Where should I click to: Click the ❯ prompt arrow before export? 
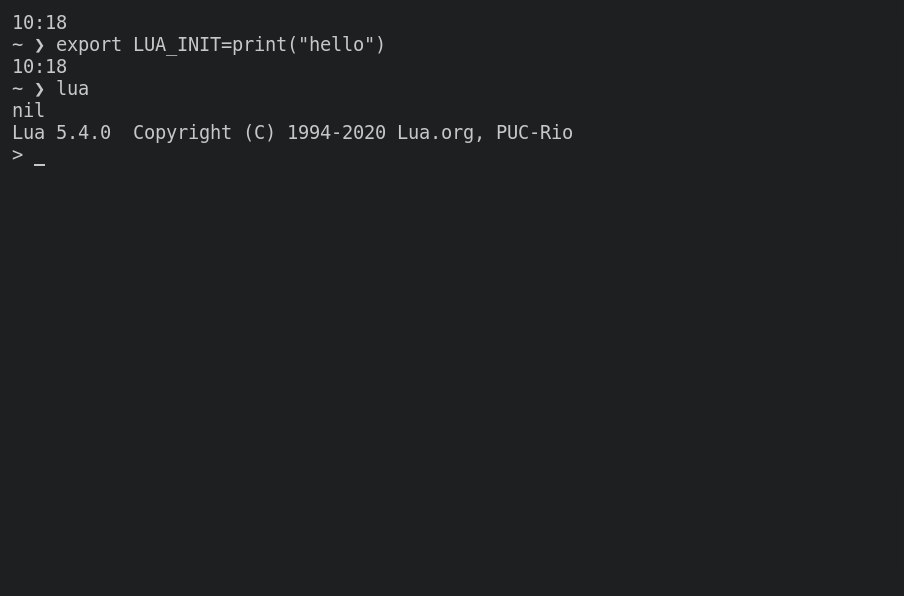pos(39,45)
